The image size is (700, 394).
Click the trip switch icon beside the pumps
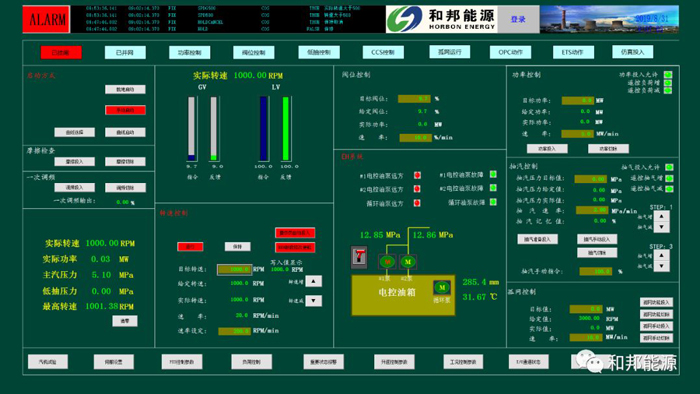pyautogui.click(x=359, y=257)
